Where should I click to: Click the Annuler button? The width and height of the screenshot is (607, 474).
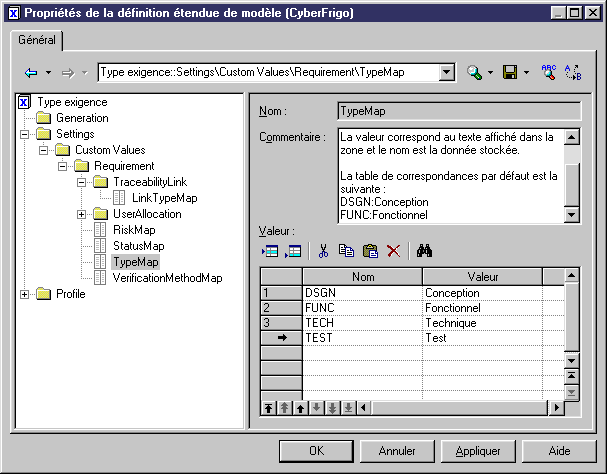[398, 451]
